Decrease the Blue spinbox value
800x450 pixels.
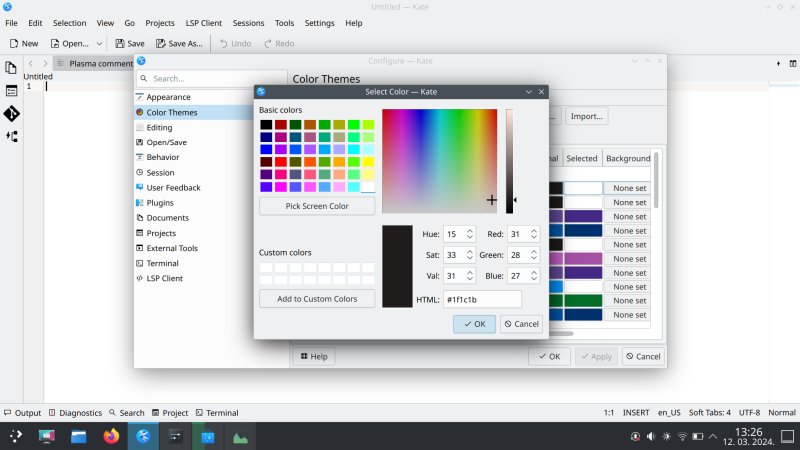coord(534,279)
